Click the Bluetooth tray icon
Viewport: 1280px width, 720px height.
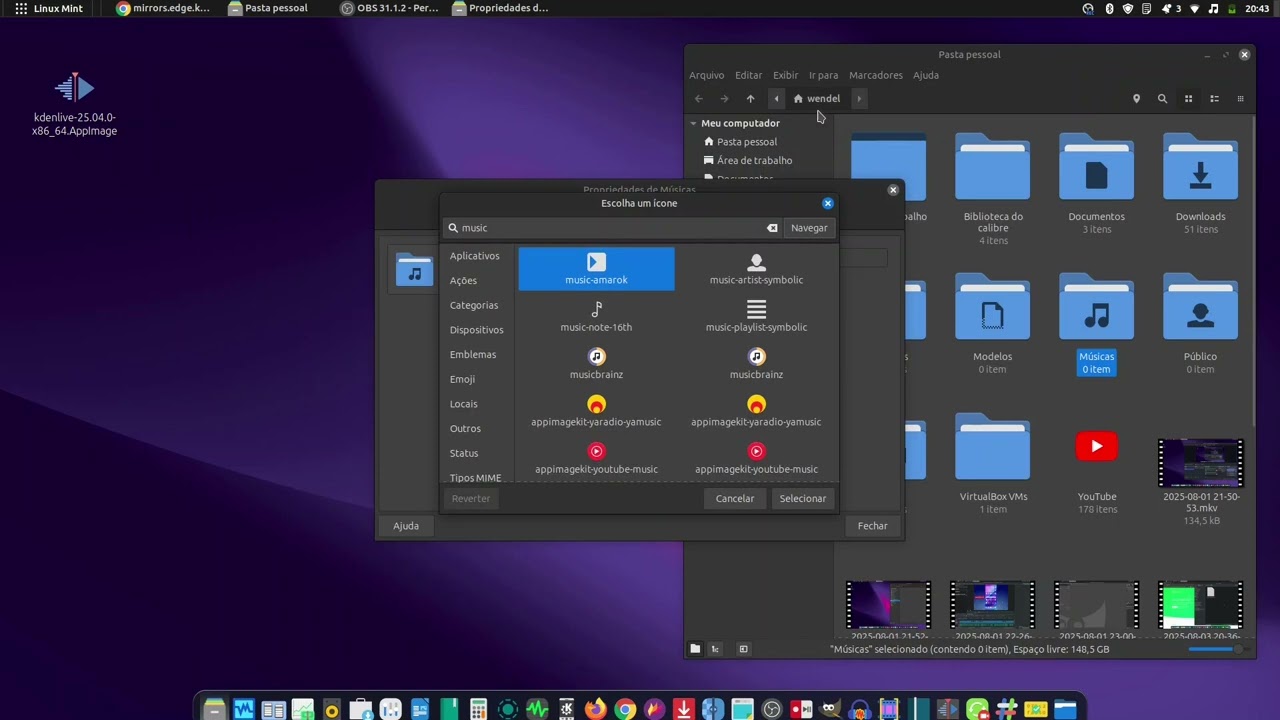pyautogui.click(x=1109, y=8)
